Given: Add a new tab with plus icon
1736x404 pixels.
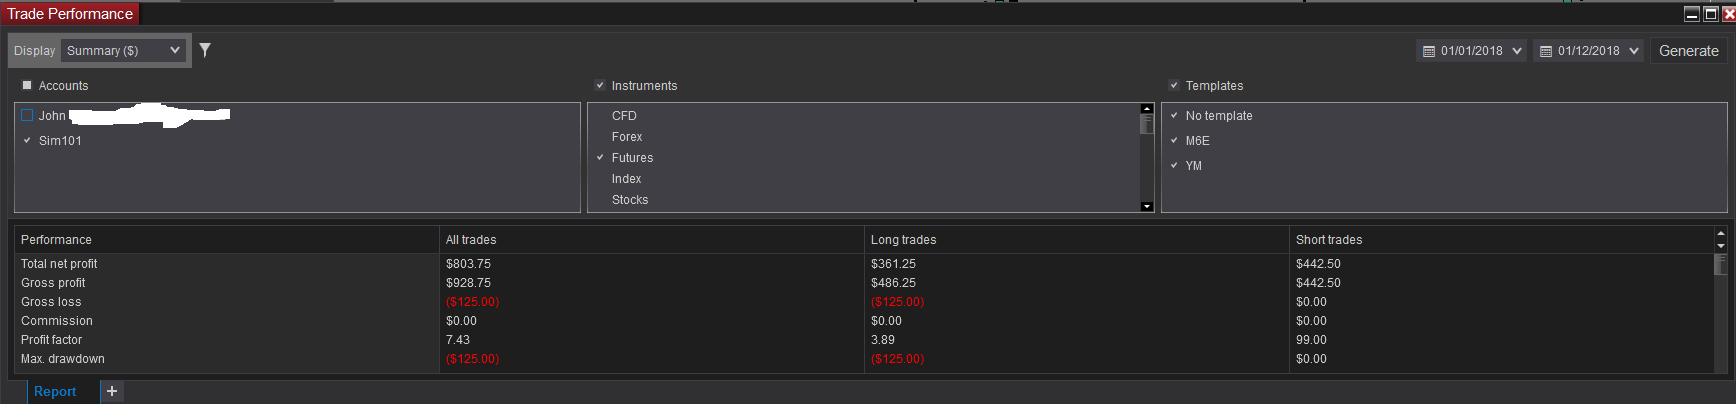Looking at the screenshot, I should pos(112,391).
